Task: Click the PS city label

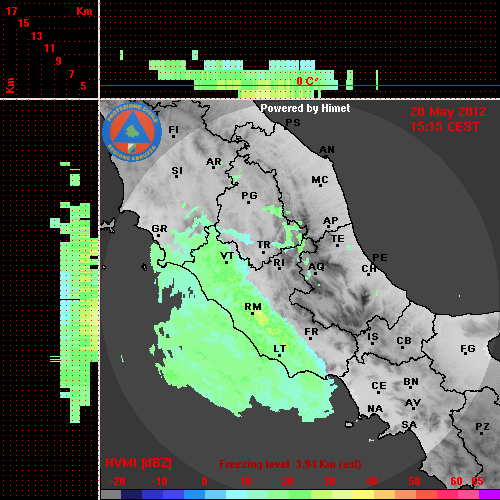Action: (x=293, y=123)
